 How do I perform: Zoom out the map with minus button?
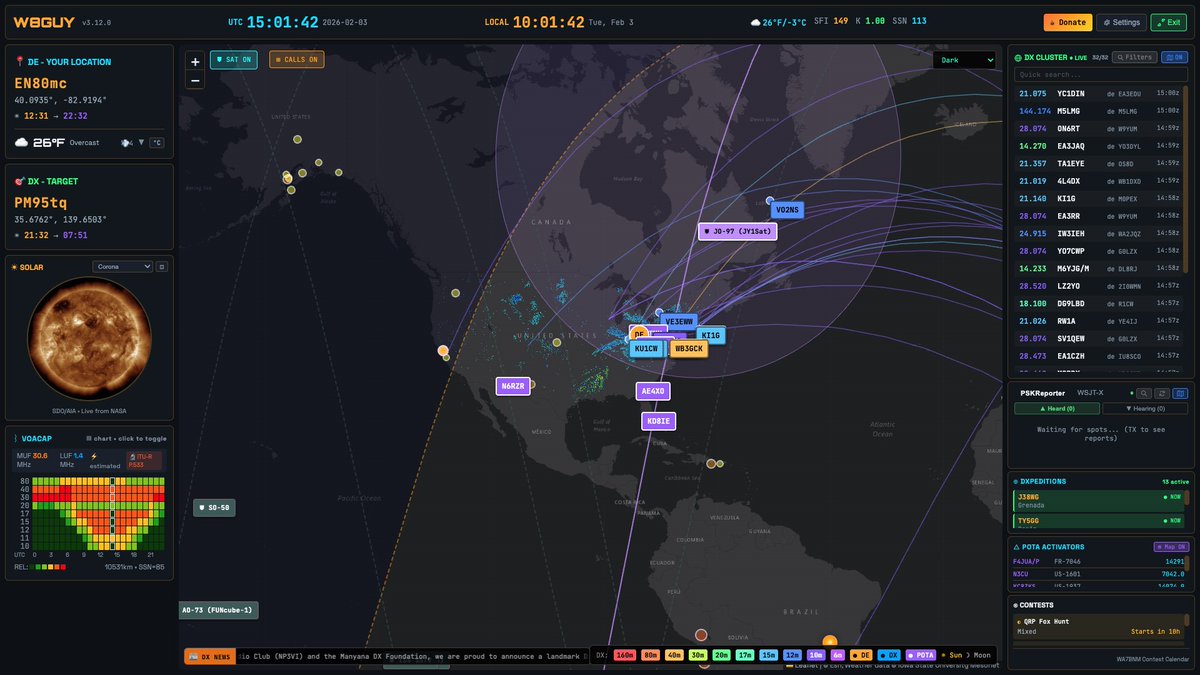pos(195,79)
